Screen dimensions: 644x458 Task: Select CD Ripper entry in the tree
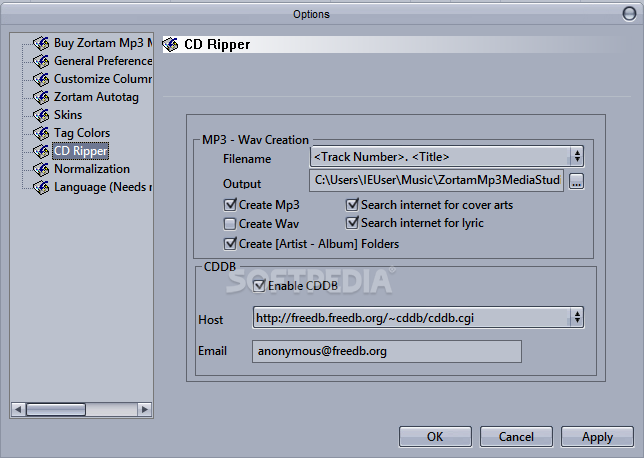pos(80,151)
